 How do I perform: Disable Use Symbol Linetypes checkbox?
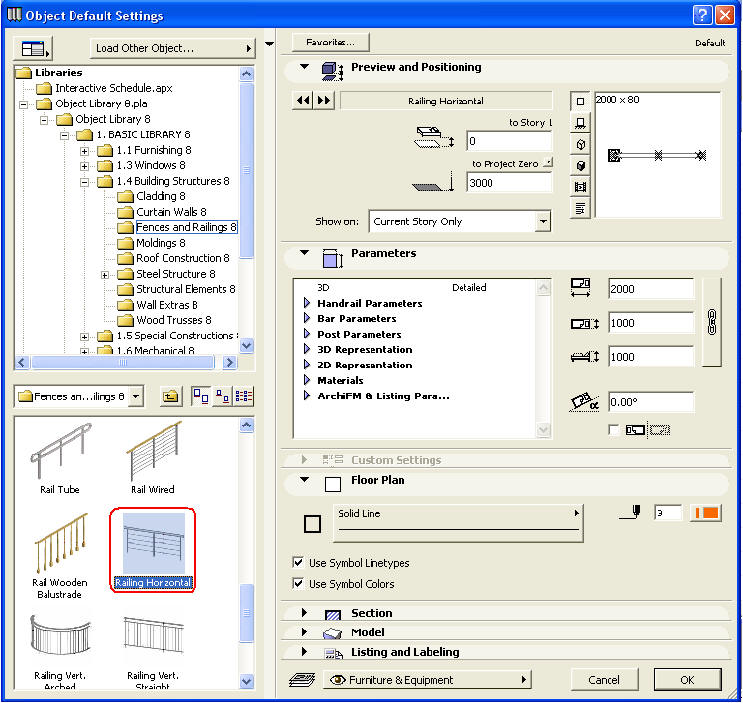[x=298, y=563]
